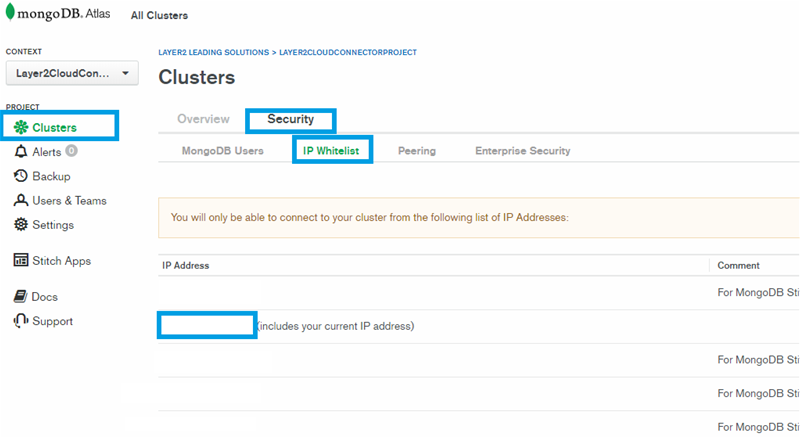Click the Clusters leaf icon in sidebar
800x438 pixels.
coord(20,127)
